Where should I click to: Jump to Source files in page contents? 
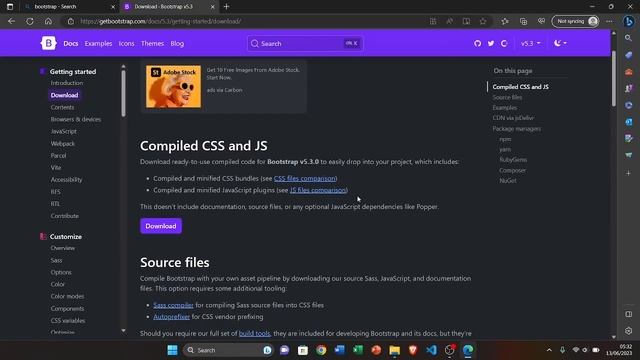click(507, 97)
